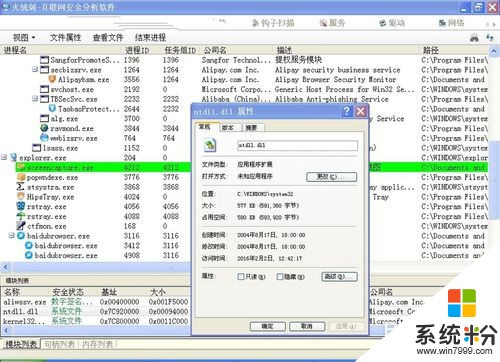The height and width of the screenshot is (362, 500).
Task: Click the process list scroll up arrow
Action: point(494,51)
